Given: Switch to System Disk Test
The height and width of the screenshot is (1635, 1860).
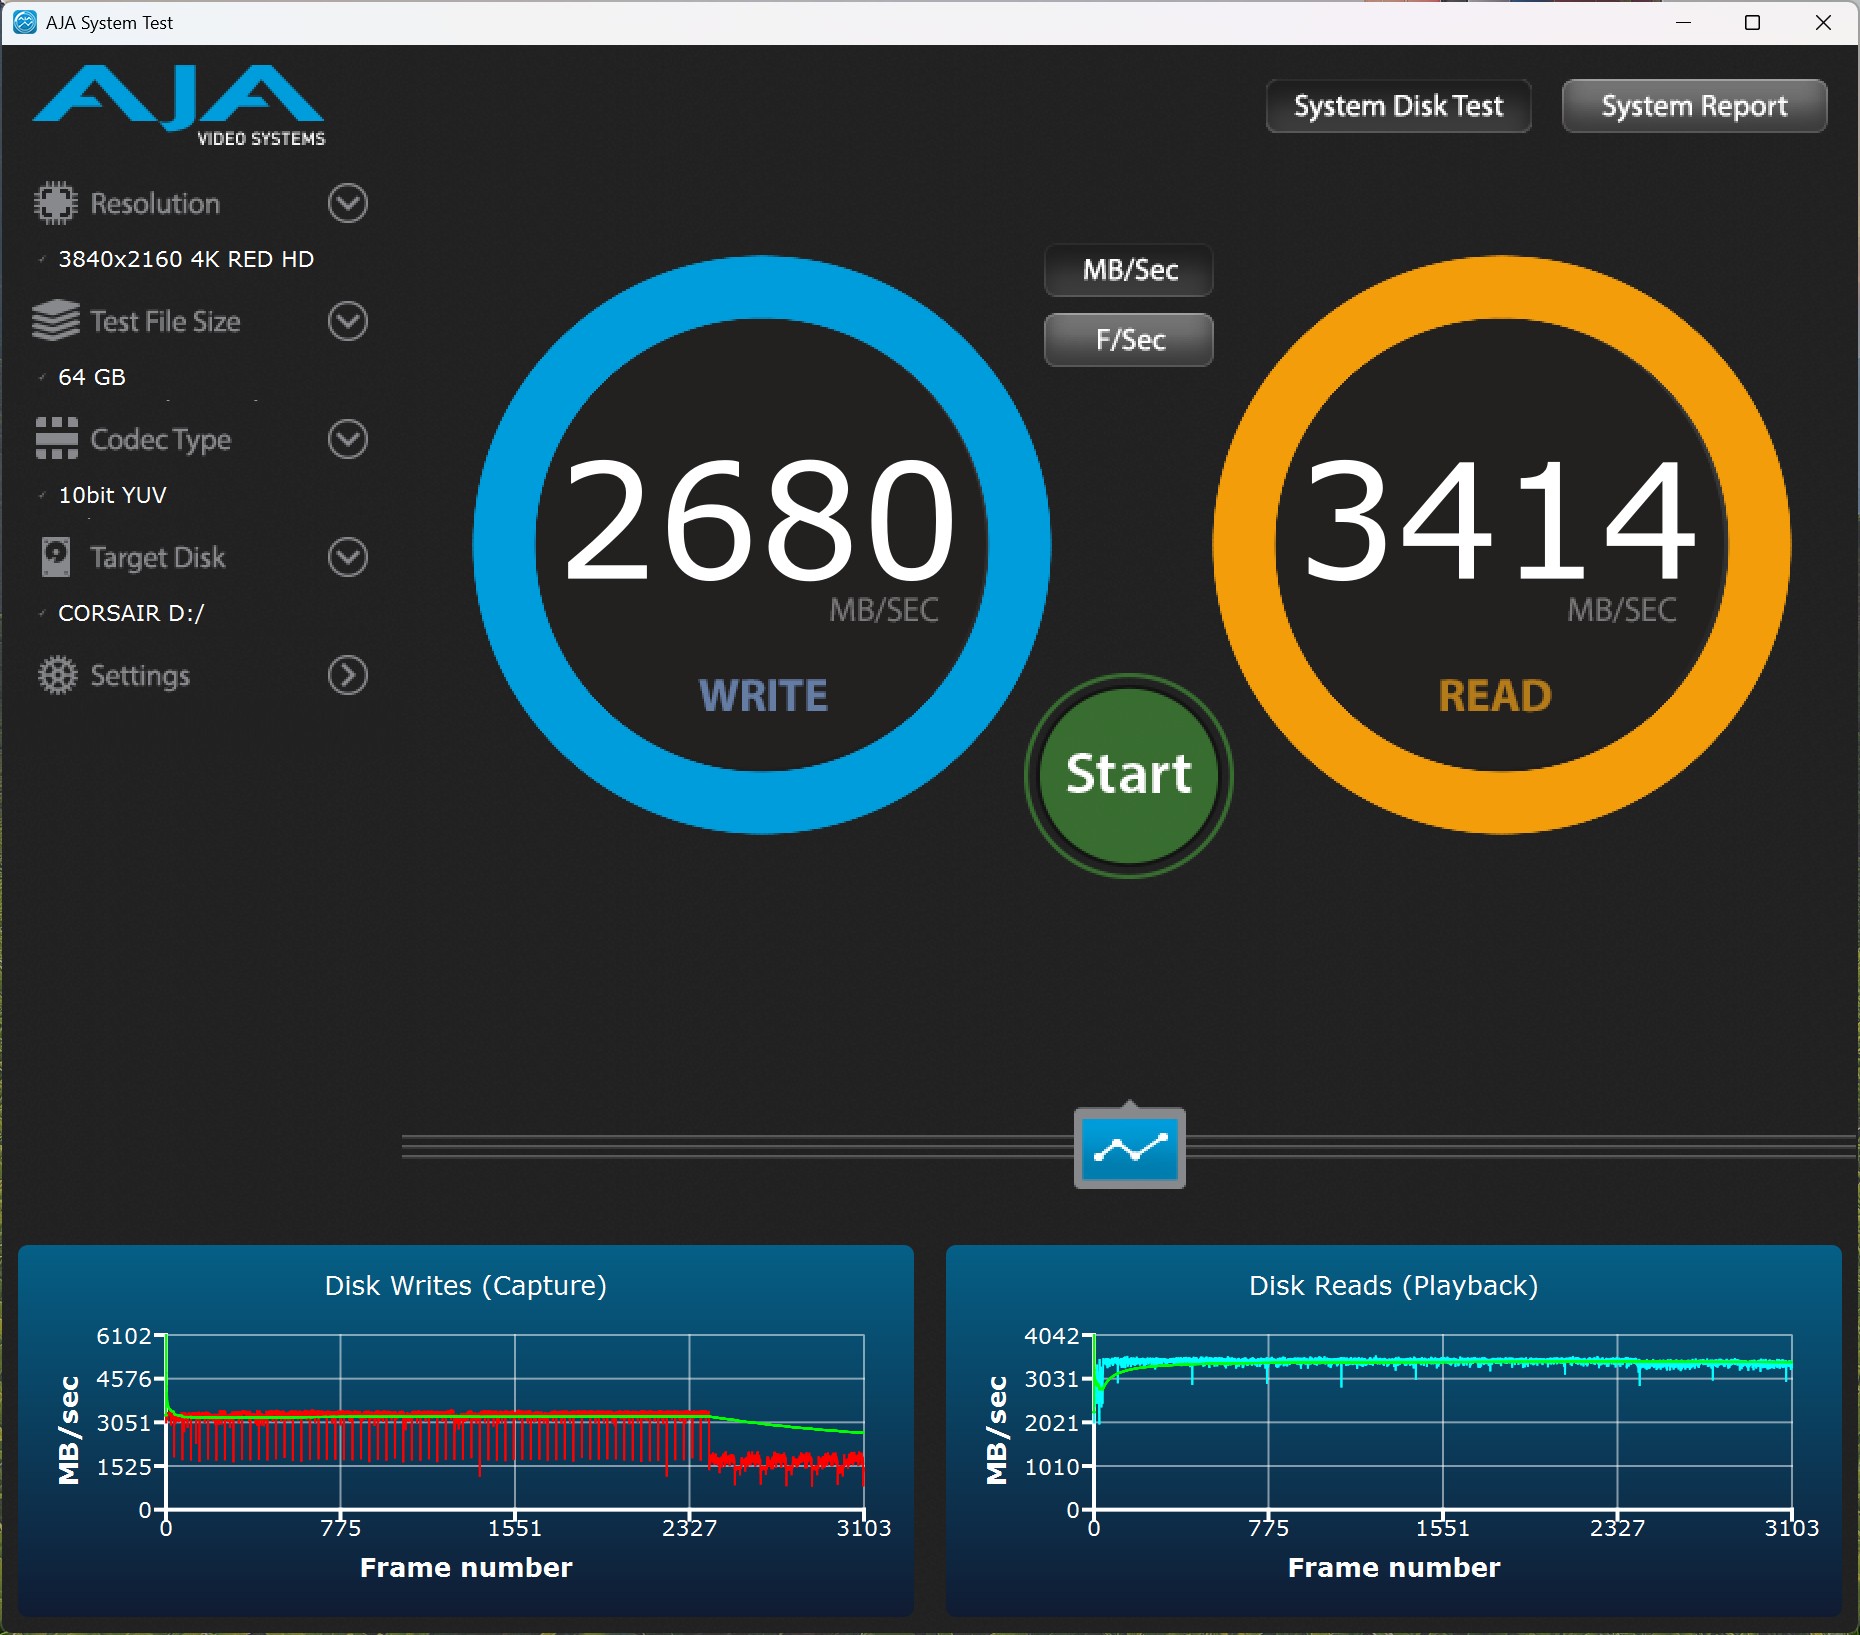Looking at the screenshot, I should point(1397,106).
